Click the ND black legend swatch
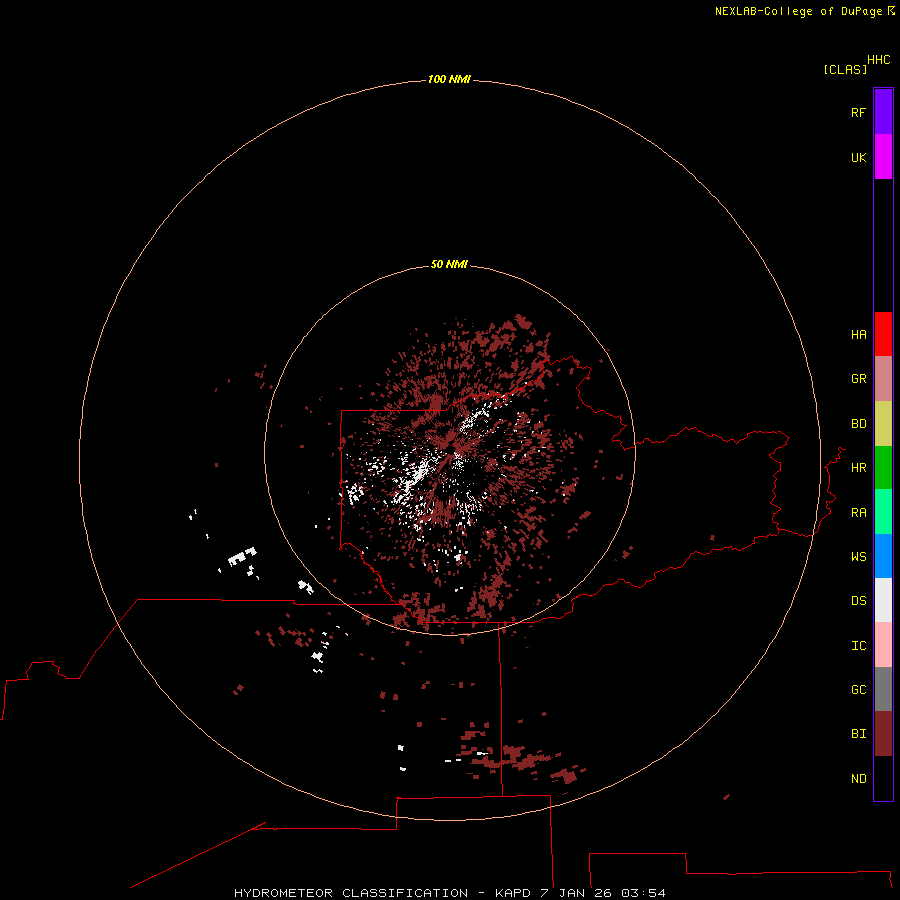This screenshot has height=900, width=900. 883,778
